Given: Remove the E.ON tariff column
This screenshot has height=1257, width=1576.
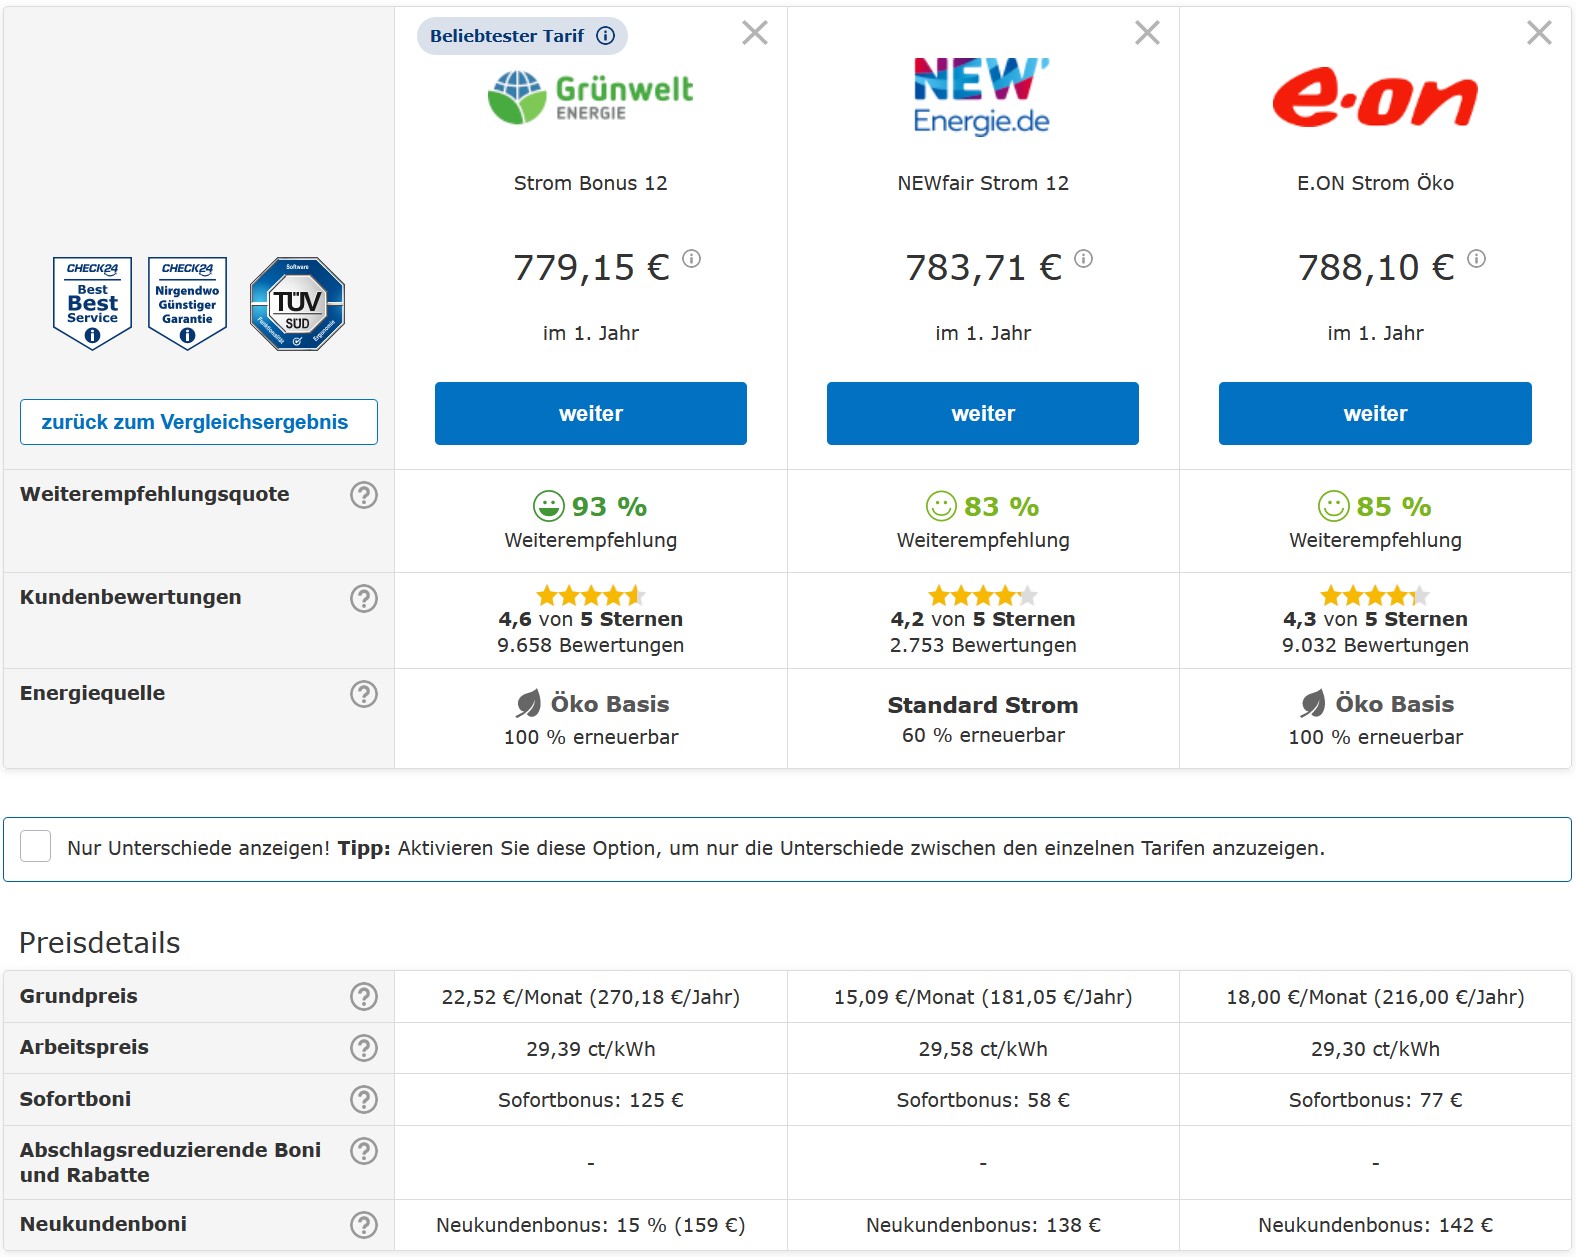Looking at the screenshot, I should 1539,33.
